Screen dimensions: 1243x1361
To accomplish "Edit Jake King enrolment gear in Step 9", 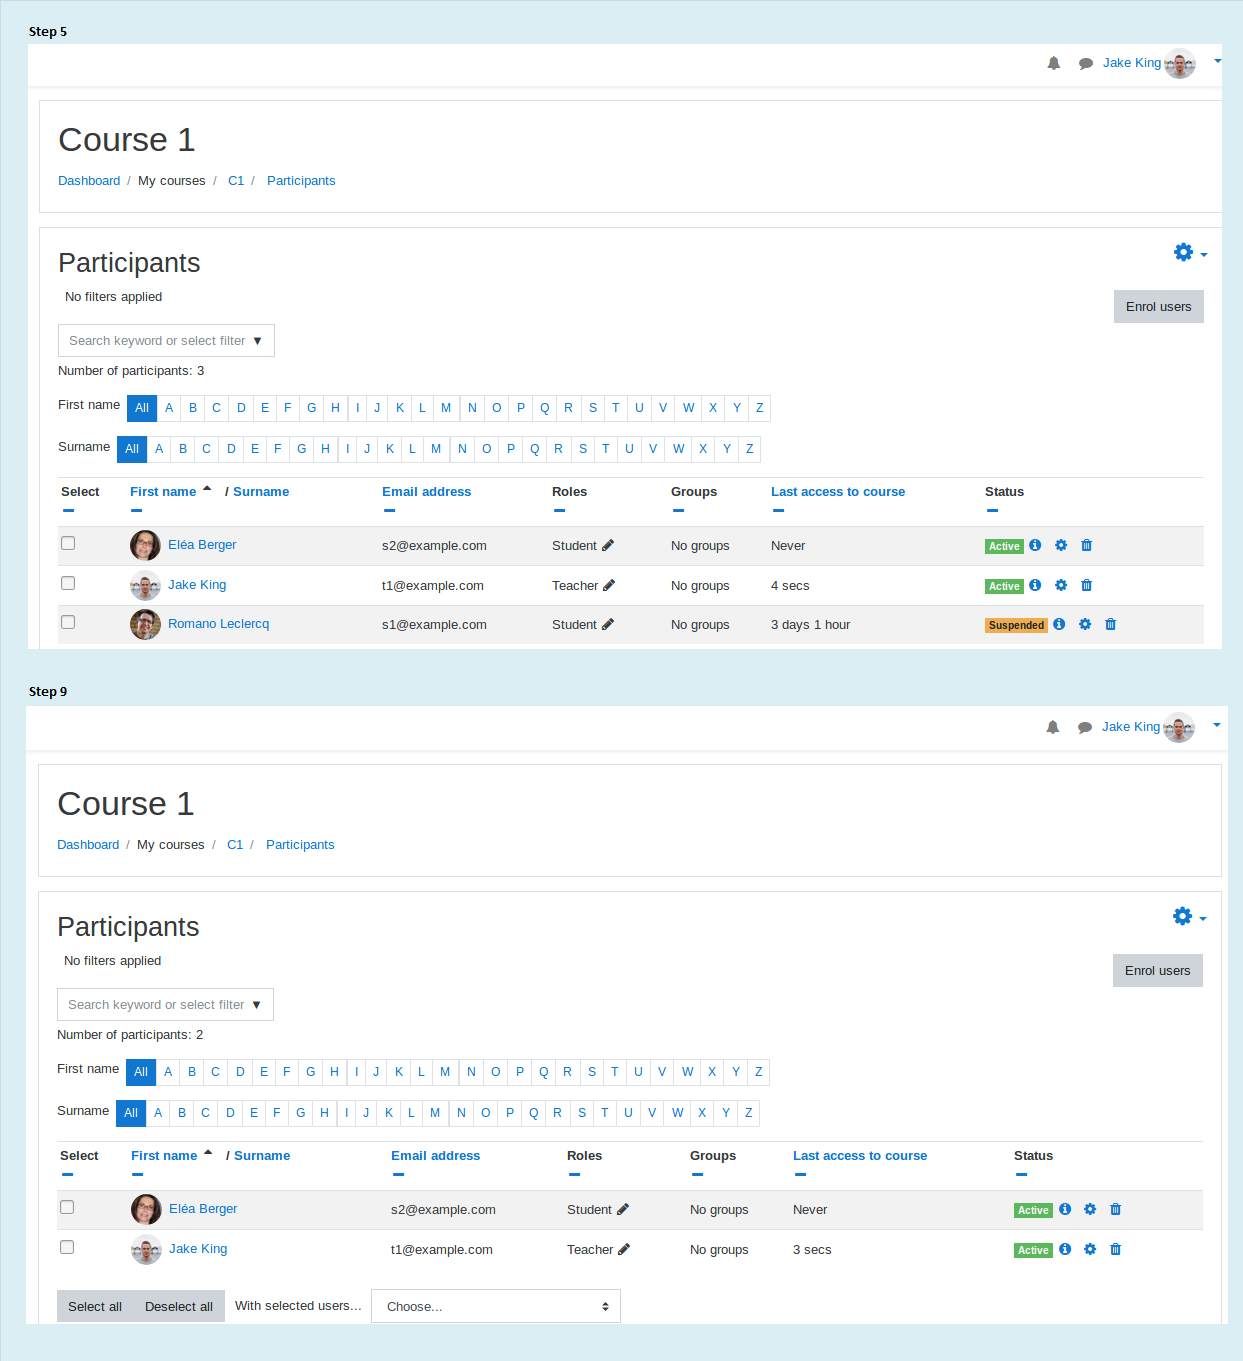I will 1090,1249.
